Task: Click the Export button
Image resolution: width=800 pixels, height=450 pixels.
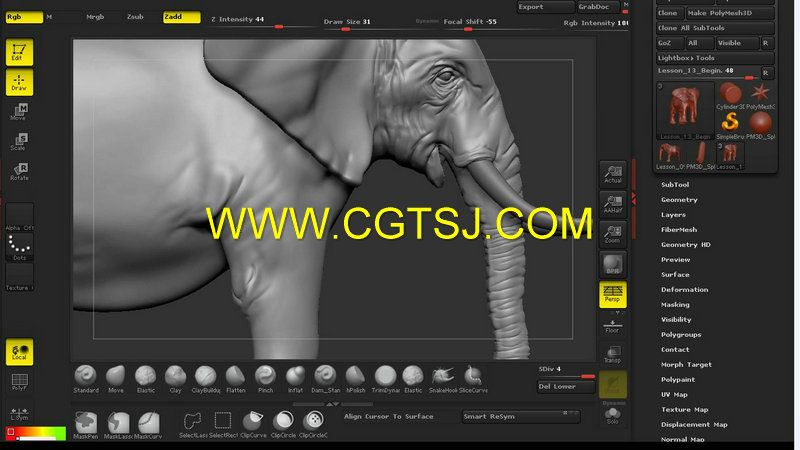Action: pos(545,7)
